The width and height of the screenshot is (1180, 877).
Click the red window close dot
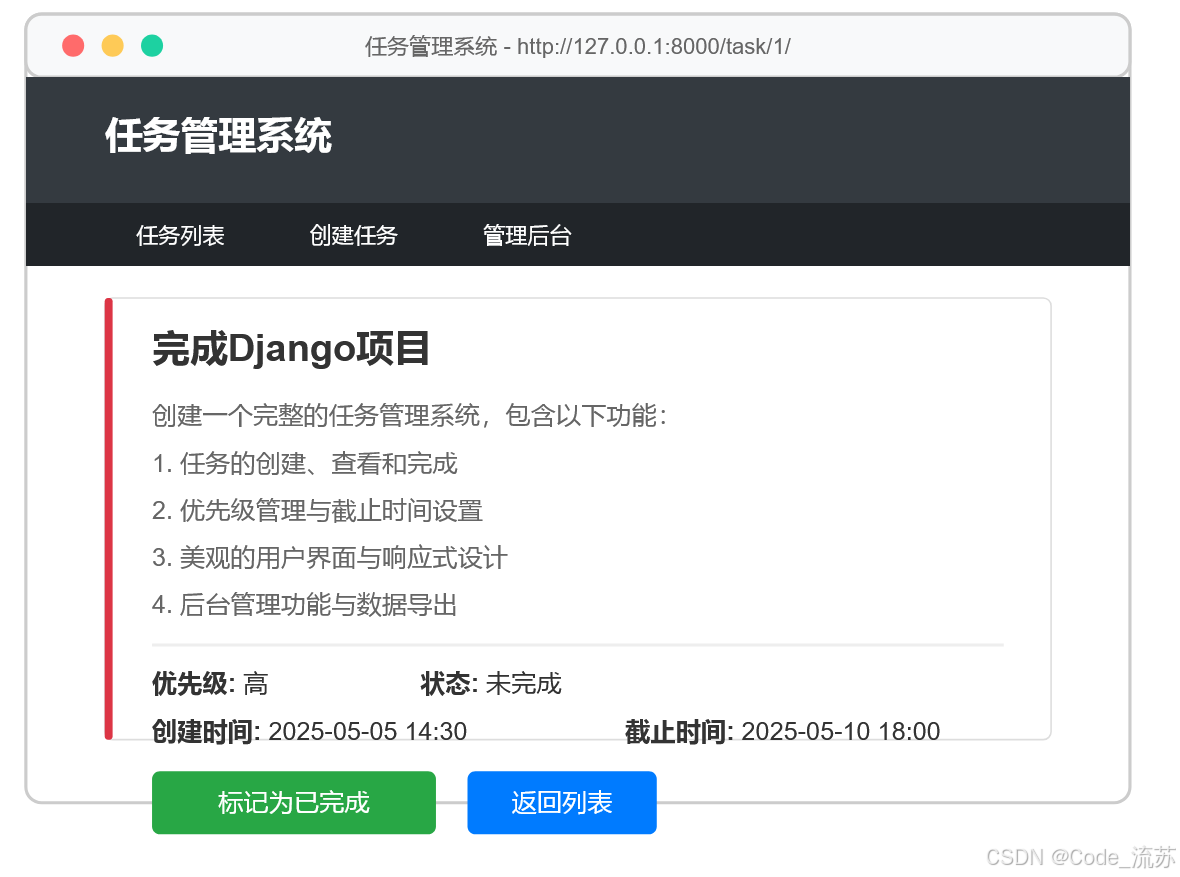coord(73,46)
